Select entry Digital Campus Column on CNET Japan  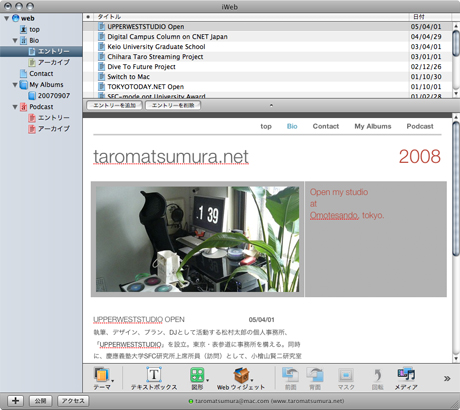[267, 37]
